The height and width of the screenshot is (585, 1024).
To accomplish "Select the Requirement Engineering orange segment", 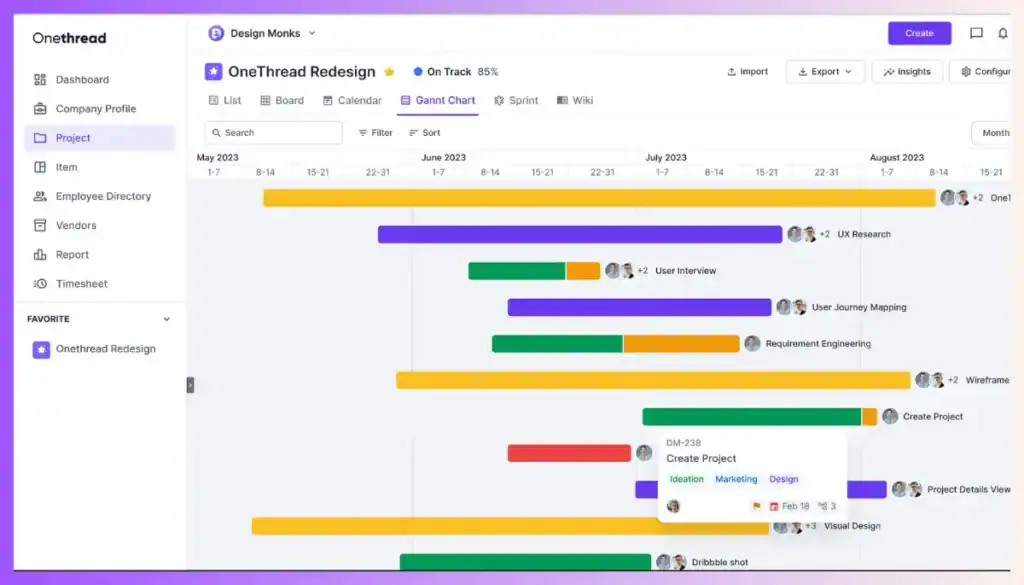I will coord(681,343).
